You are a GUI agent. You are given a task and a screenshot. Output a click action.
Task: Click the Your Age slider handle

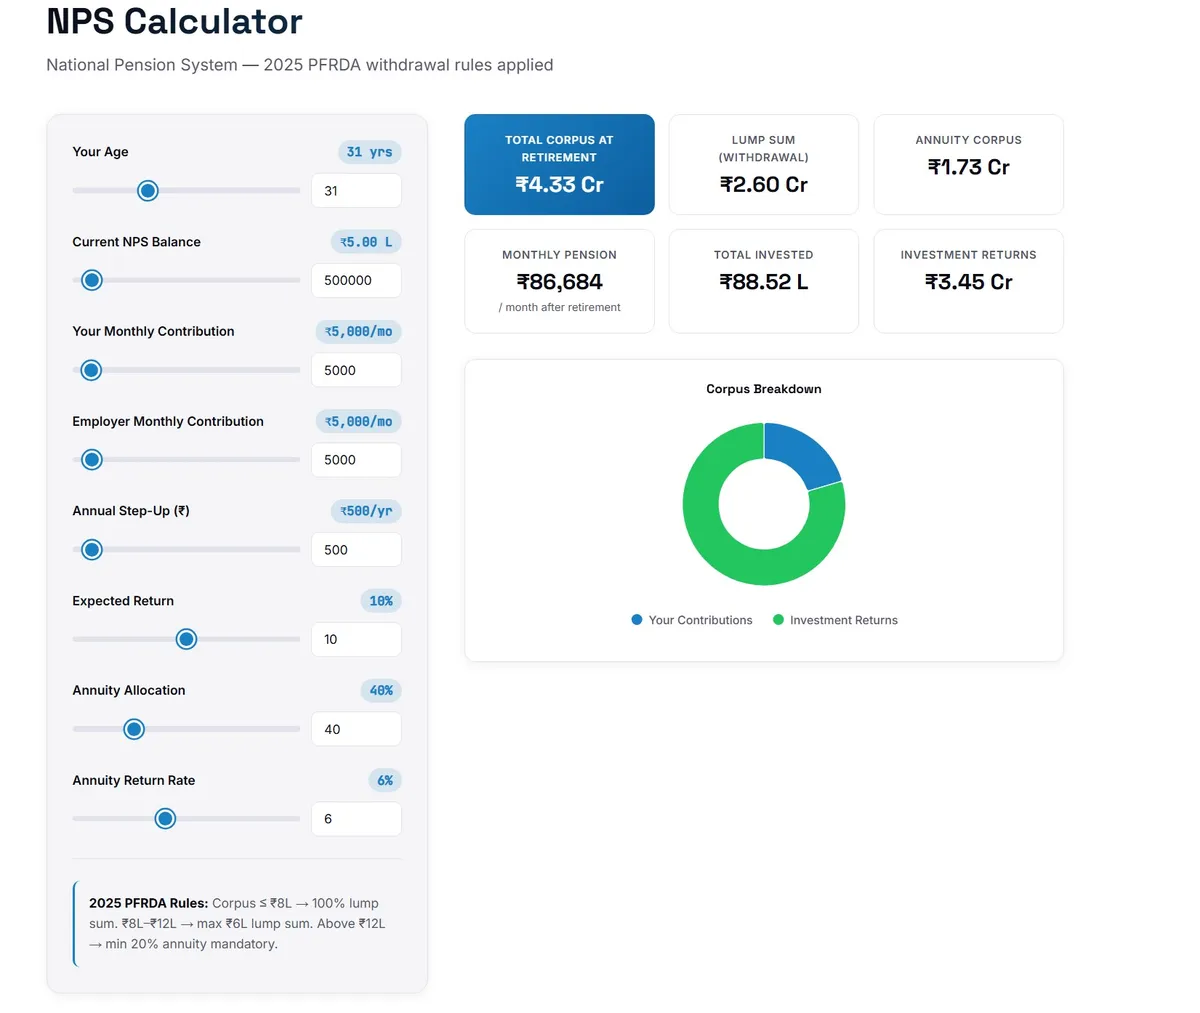pos(148,191)
